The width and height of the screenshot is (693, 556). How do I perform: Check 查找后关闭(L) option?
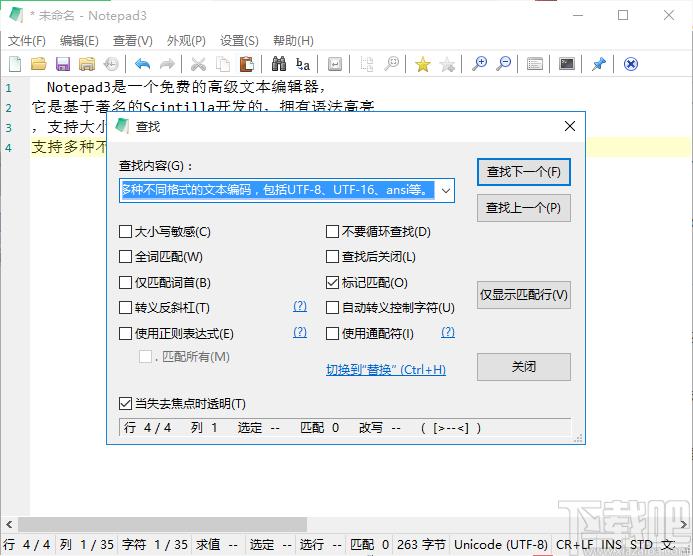(332, 257)
